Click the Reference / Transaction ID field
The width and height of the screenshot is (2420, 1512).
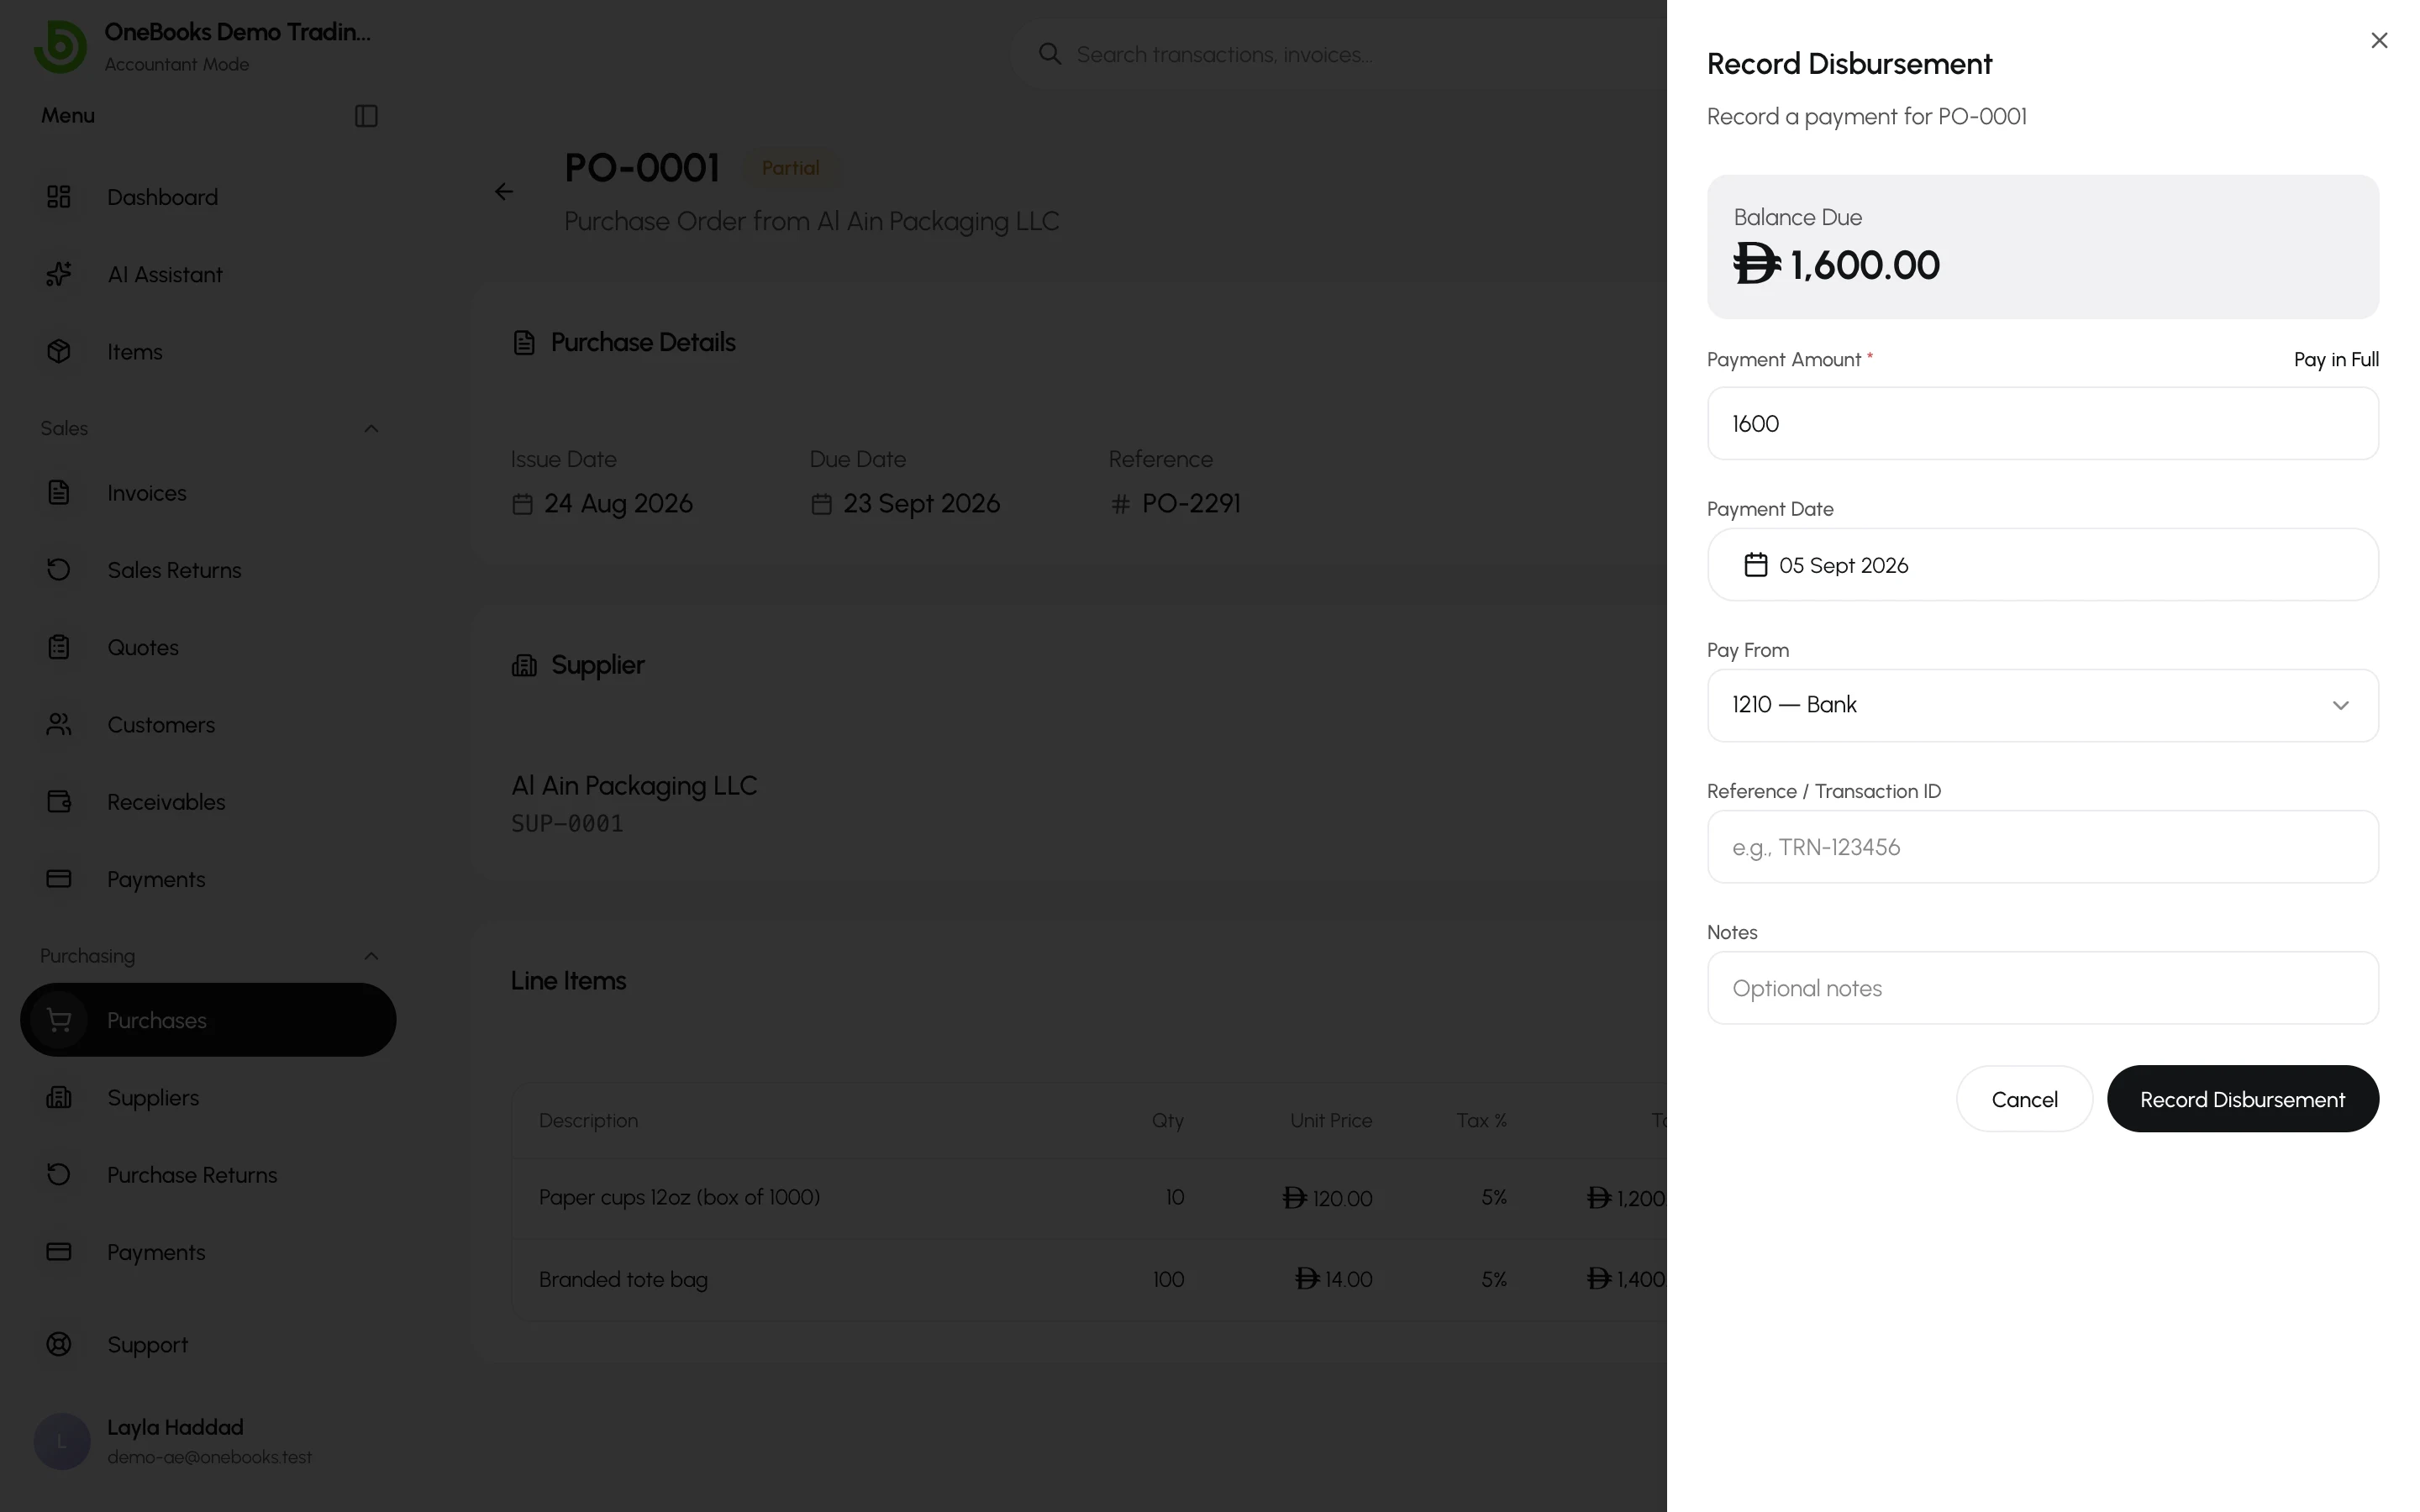[x=2042, y=847]
